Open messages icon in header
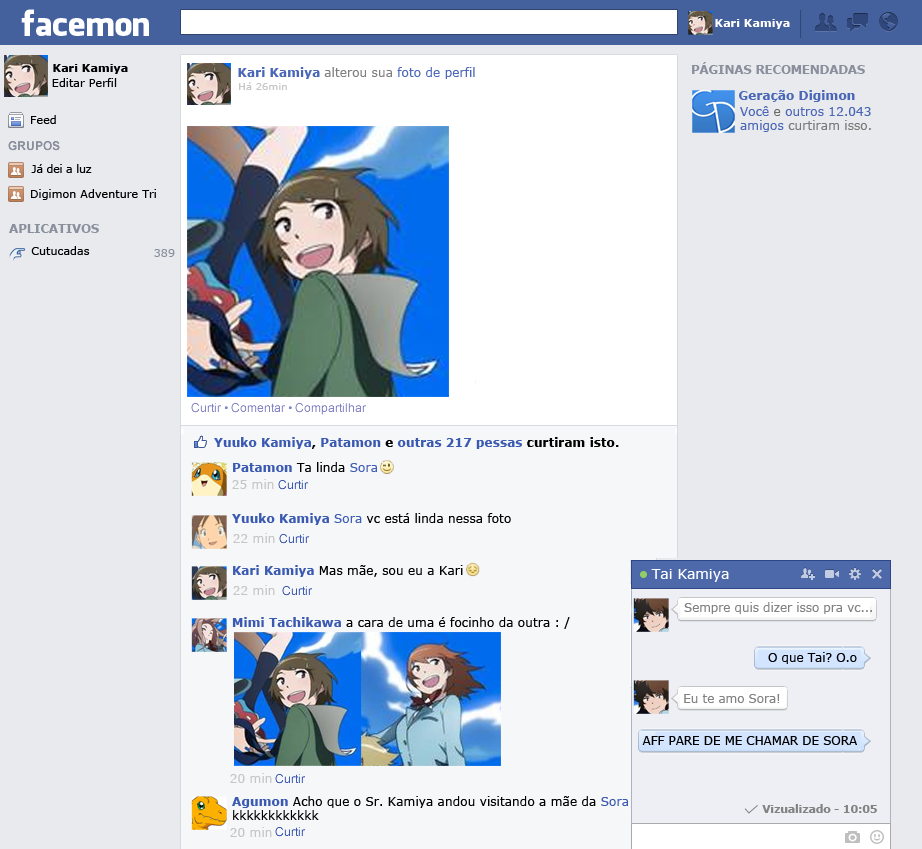 coord(857,22)
